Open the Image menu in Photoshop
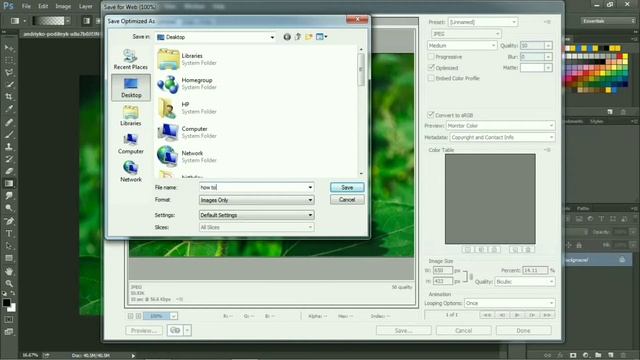The height and width of the screenshot is (360, 640). (x=63, y=7)
